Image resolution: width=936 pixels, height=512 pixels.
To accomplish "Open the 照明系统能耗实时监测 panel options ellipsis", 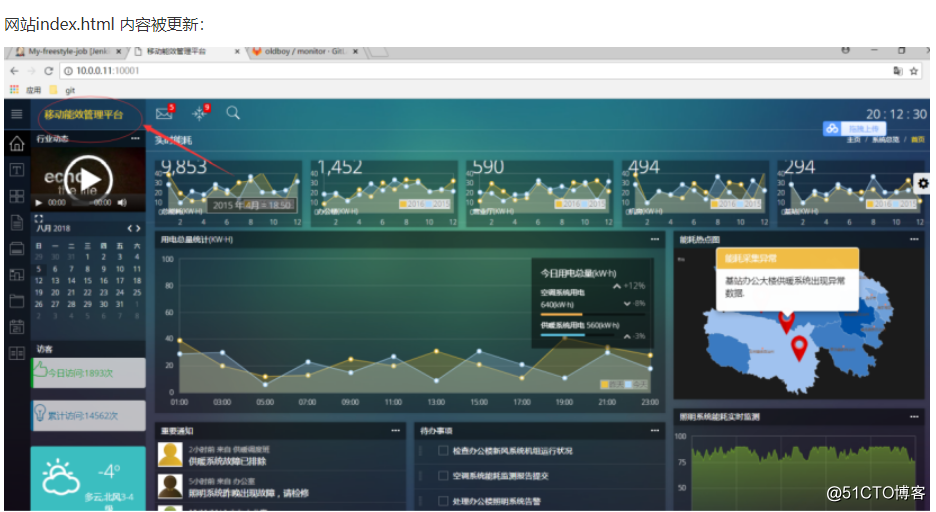I will pyautogui.click(x=914, y=417).
